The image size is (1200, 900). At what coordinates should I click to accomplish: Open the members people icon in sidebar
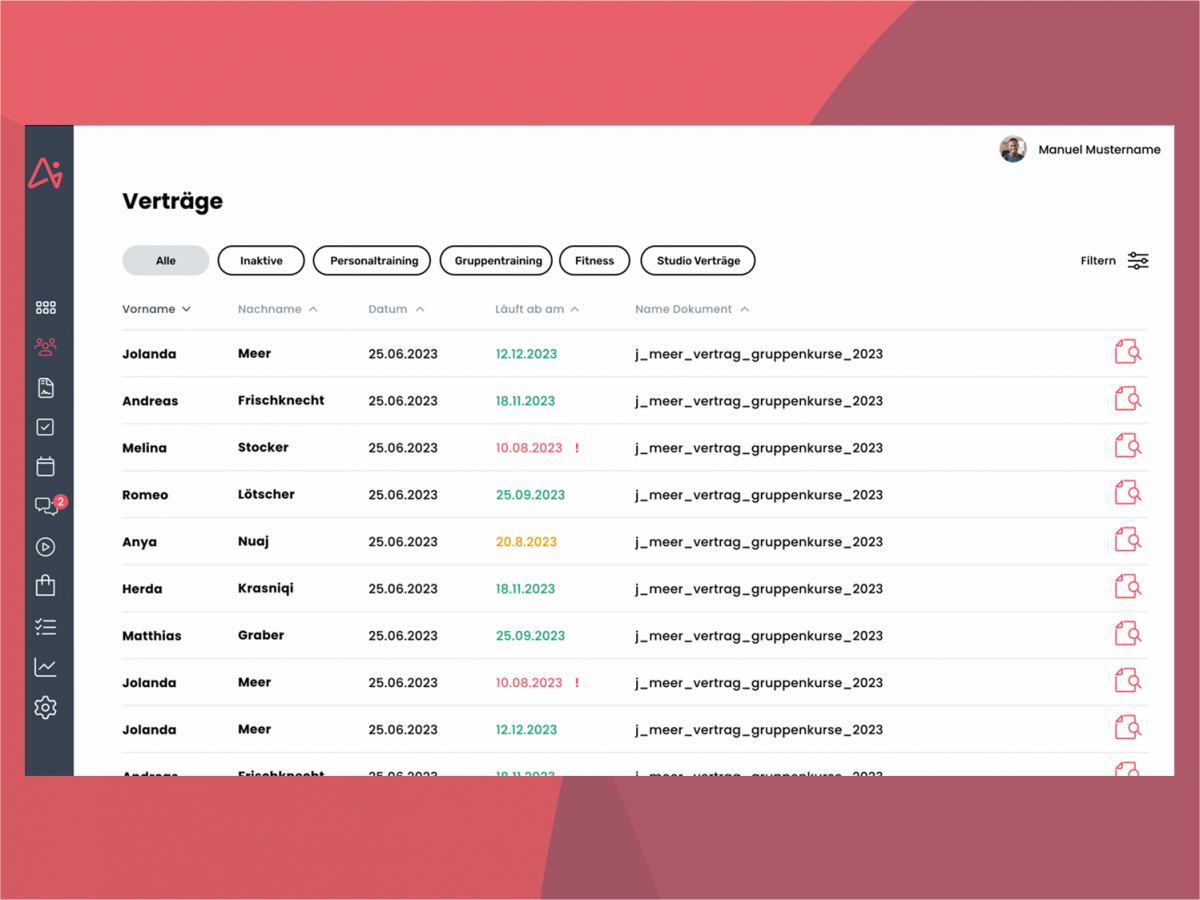tap(46, 347)
